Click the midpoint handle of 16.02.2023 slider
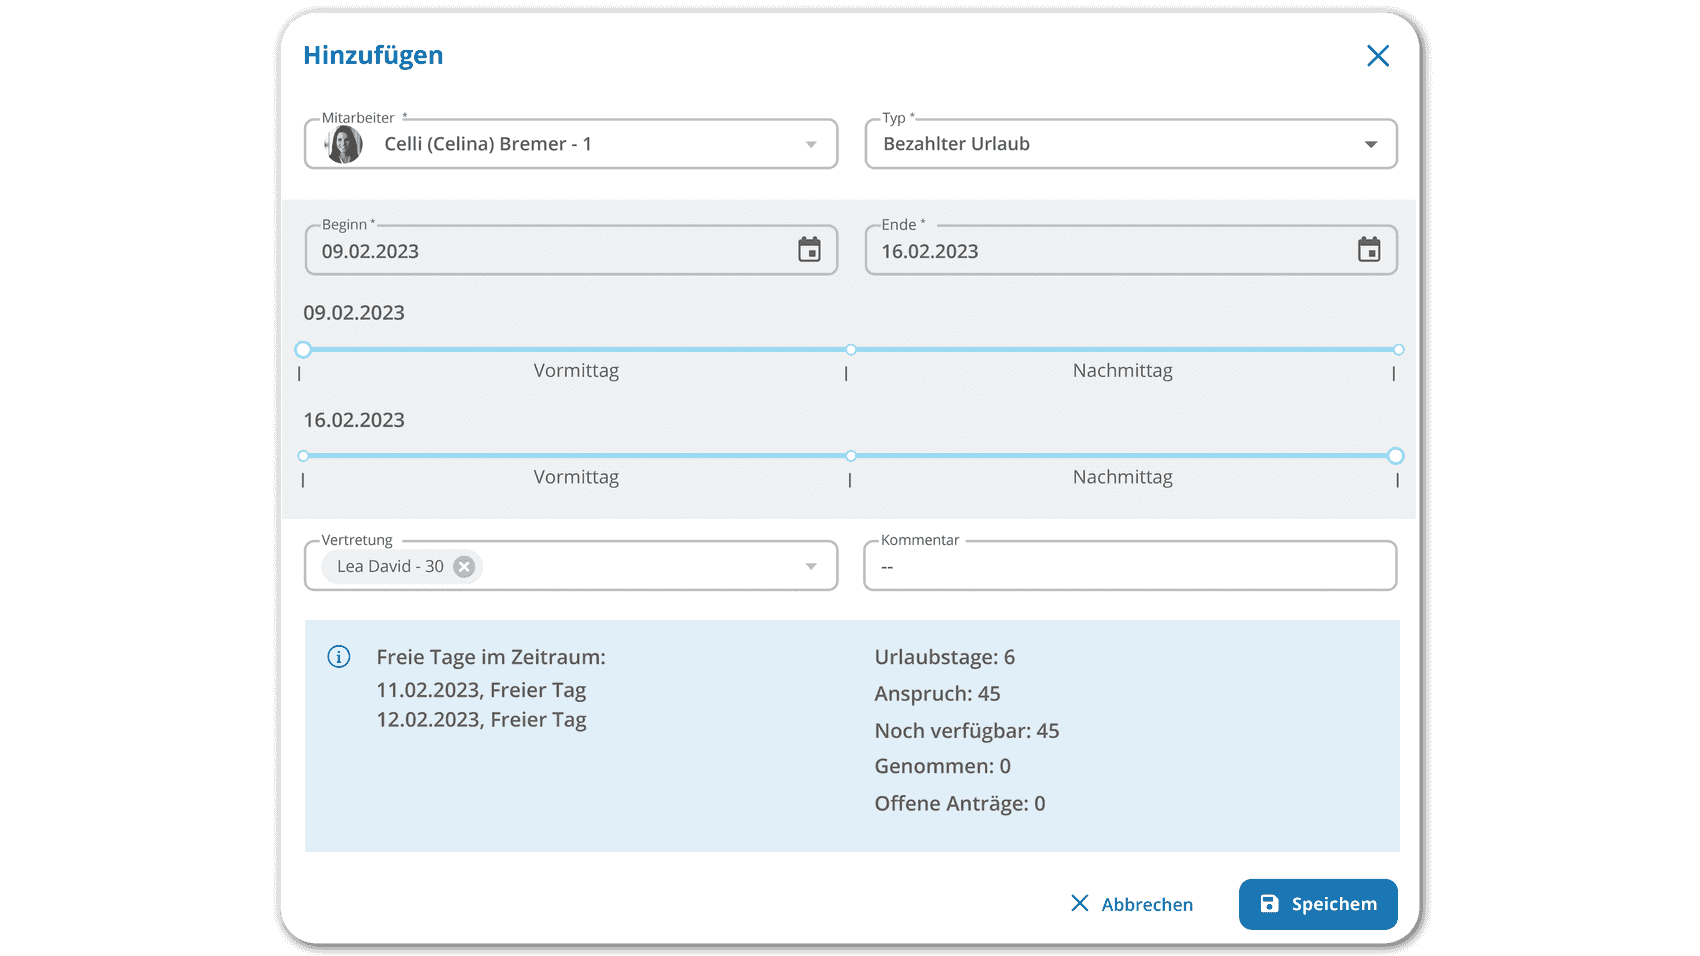1700x956 pixels. pyautogui.click(x=851, y=456)
